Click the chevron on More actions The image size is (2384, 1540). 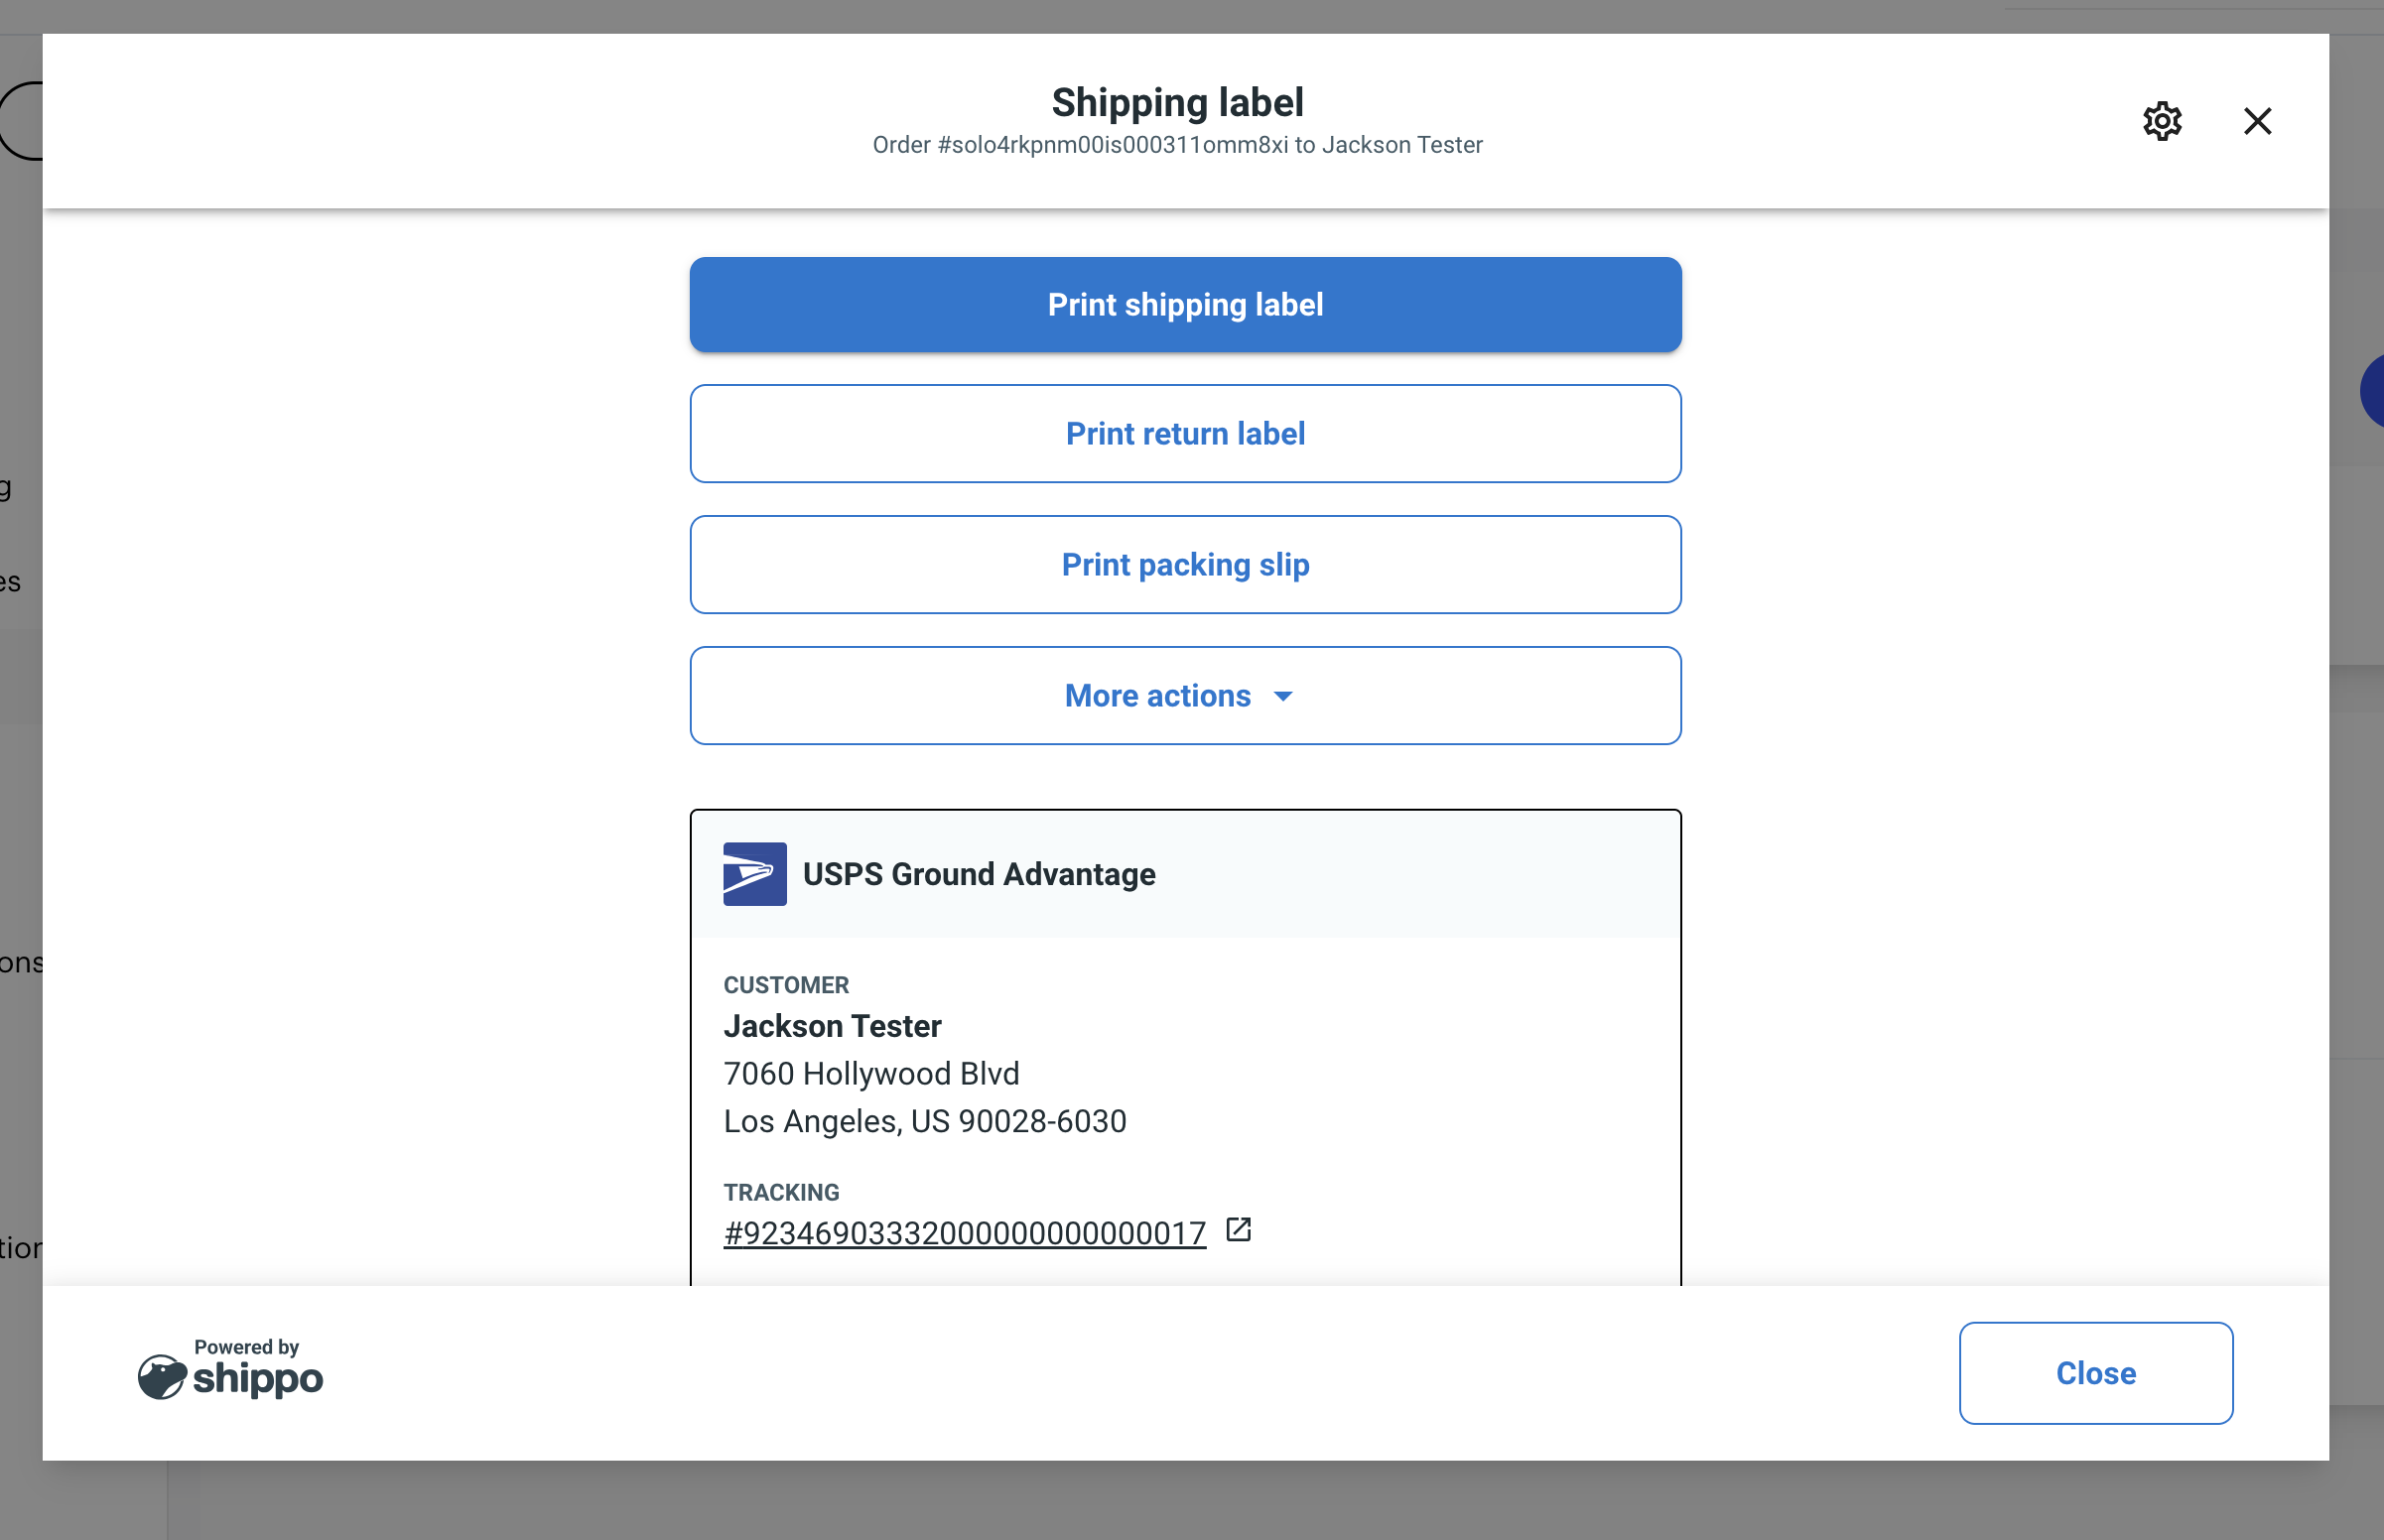click(1283, 697)
